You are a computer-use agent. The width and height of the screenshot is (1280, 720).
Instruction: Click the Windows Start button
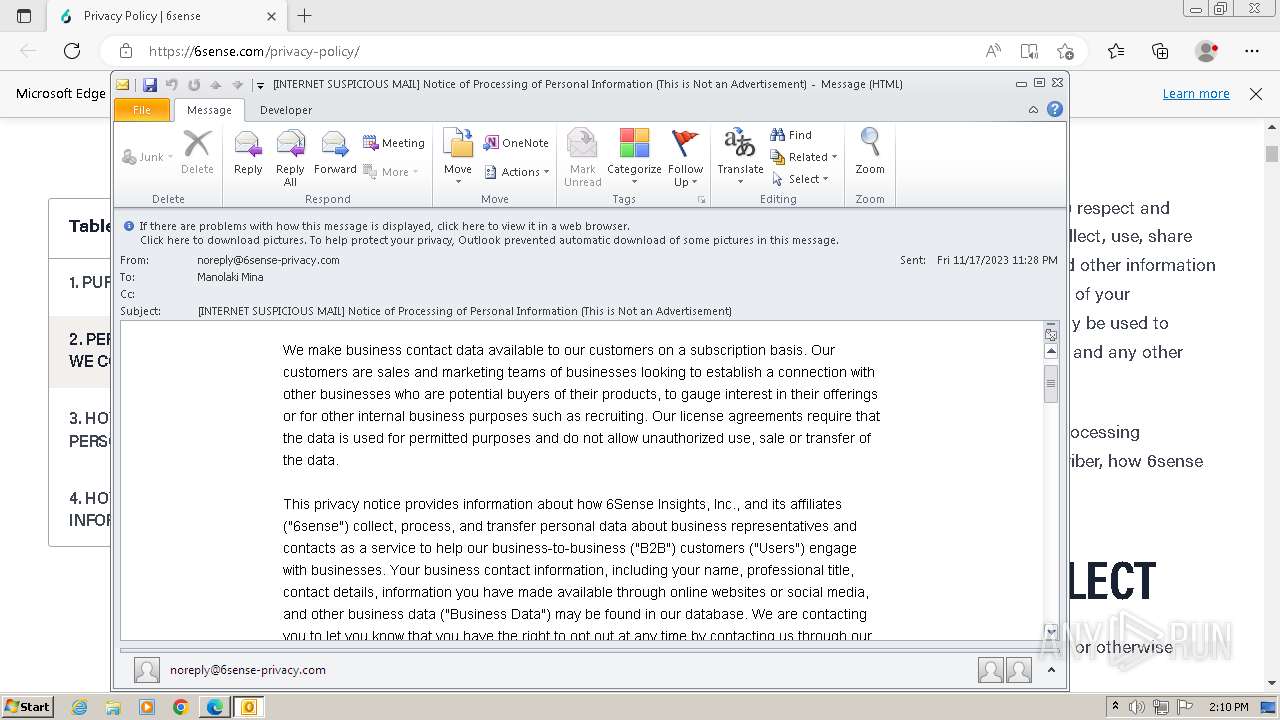(x=27, y=707)
